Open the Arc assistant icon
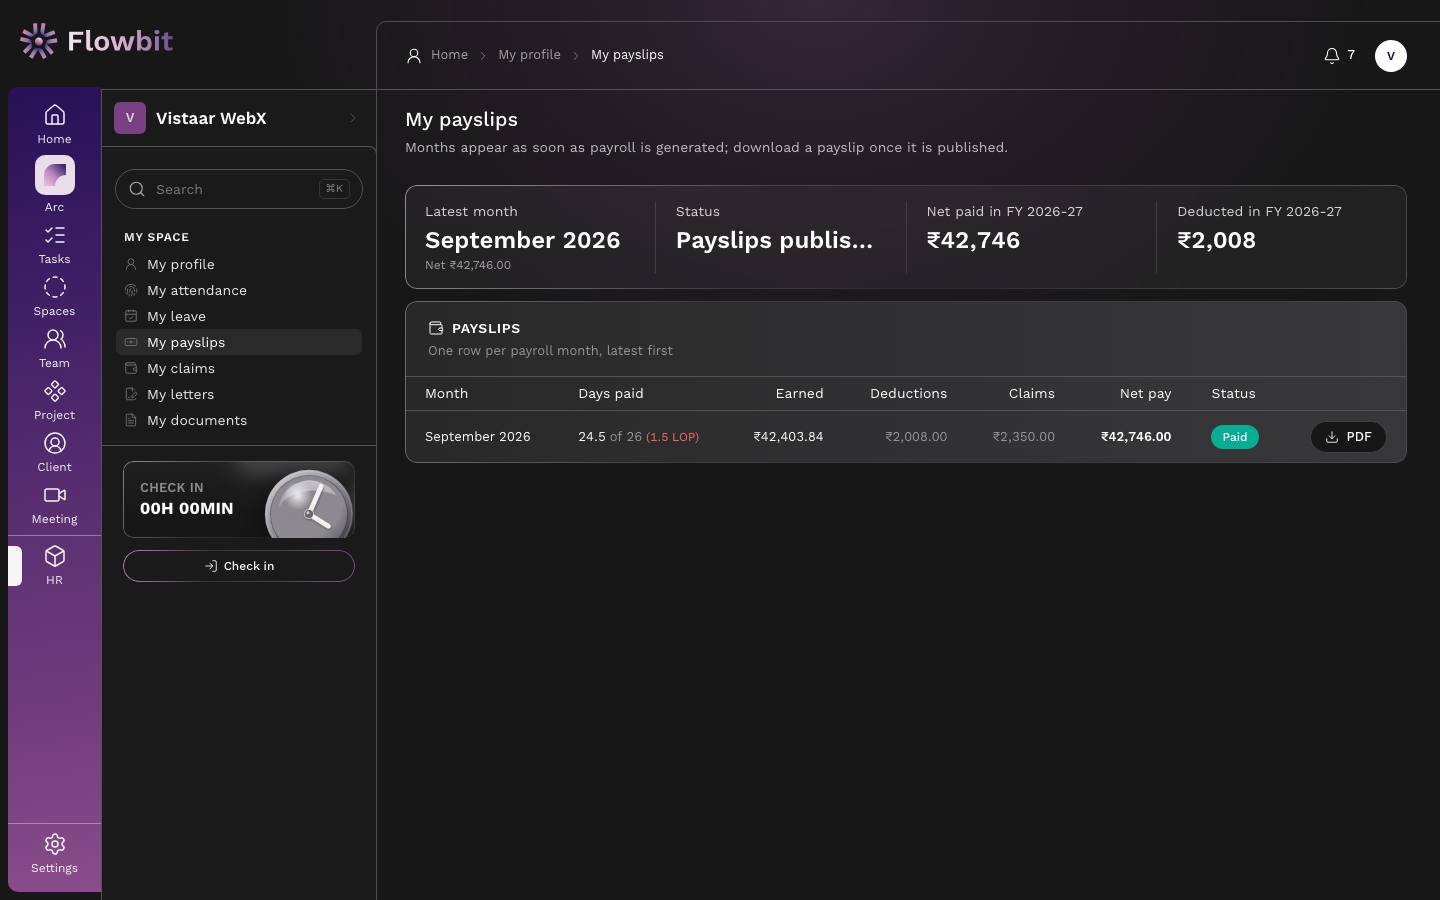The height and width of the screenshot is (900, 1440). pos(54,175)
